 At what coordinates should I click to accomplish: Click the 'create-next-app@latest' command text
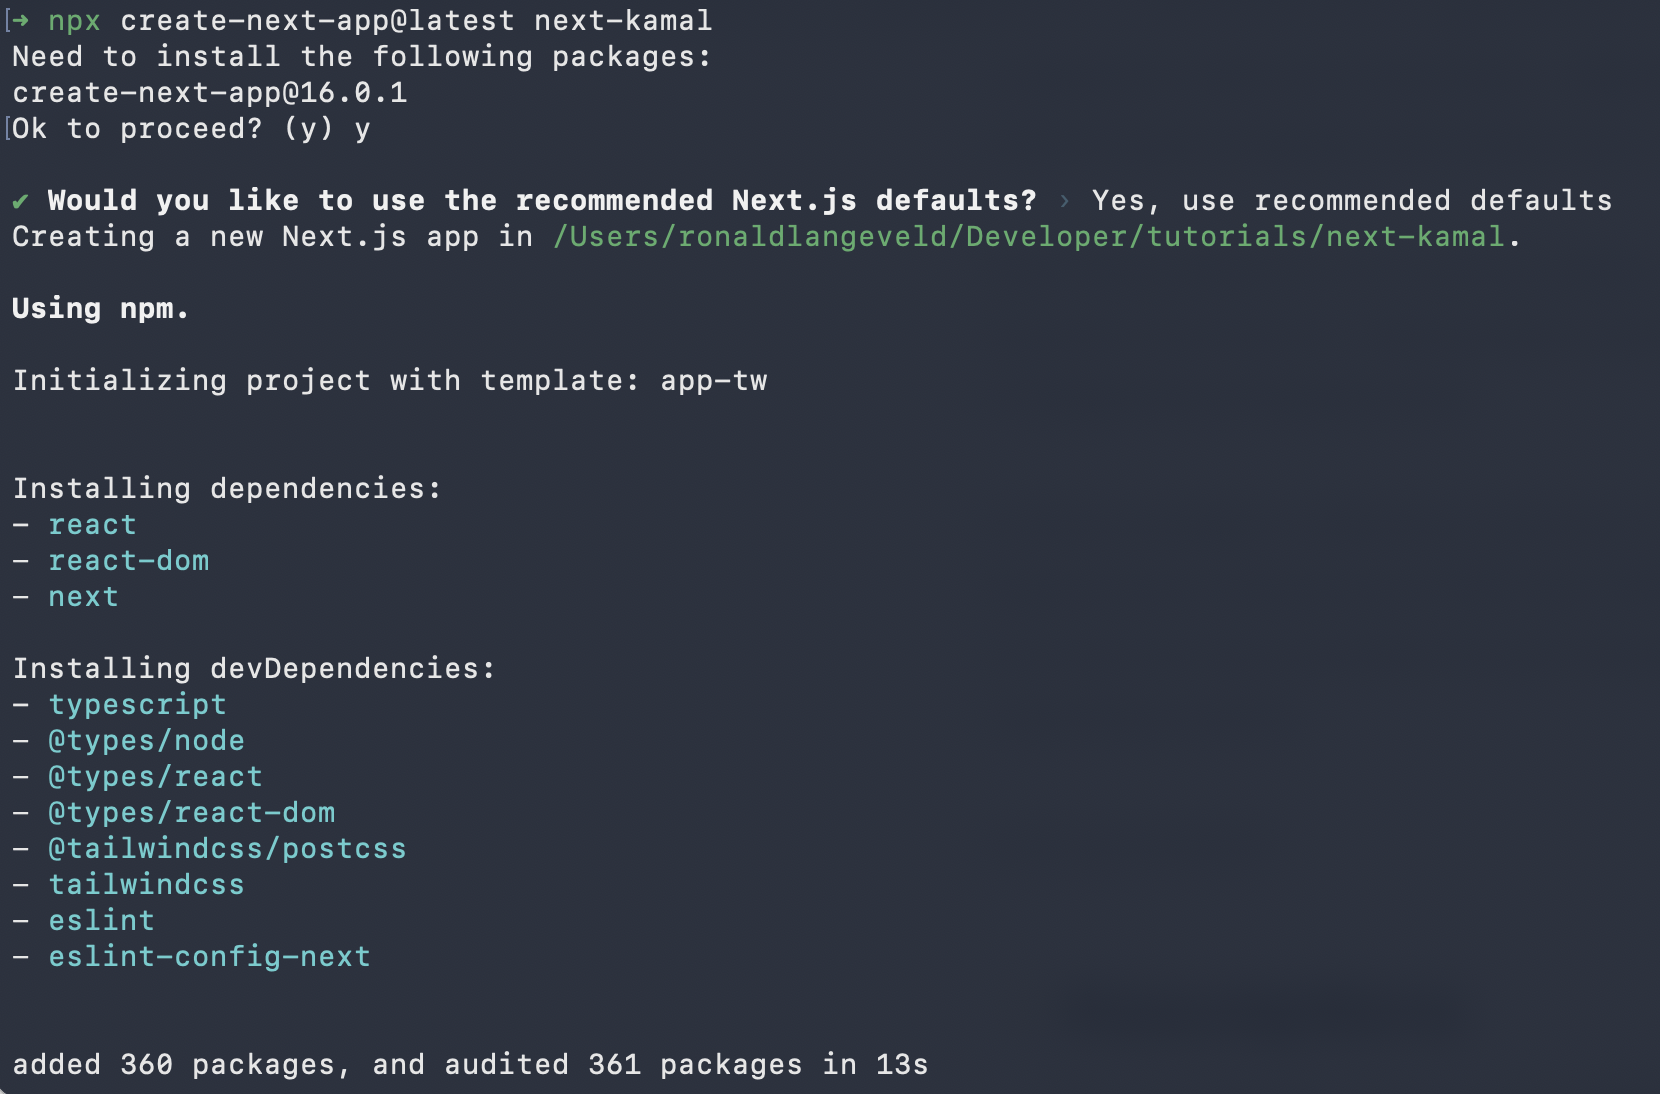(317, 21)
